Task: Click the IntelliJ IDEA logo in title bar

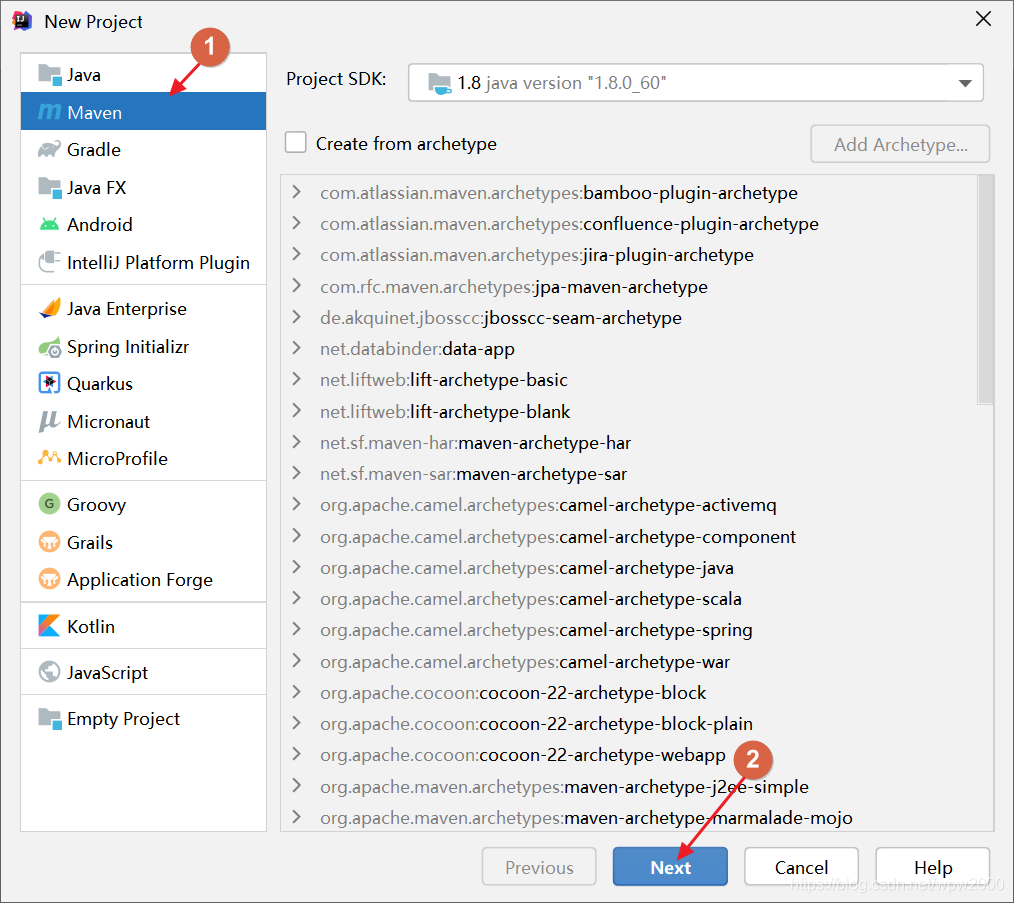Action: 22,21
